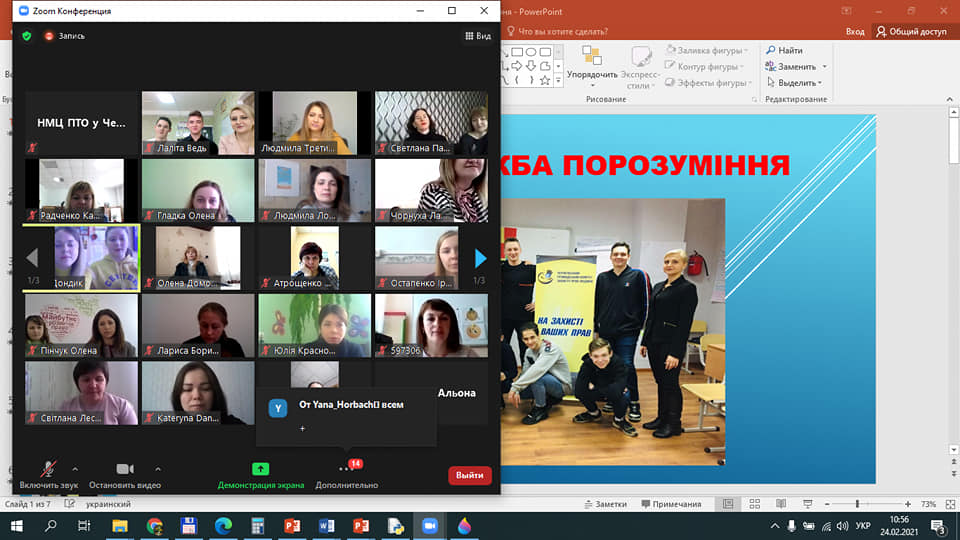
Task: Click Что вы хотите сделать search field
Action: pyautogui.click(x=557, y=31)
